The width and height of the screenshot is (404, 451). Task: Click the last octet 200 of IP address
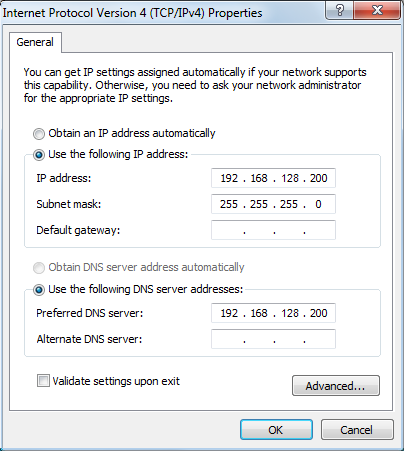click(x=319, y=178)
